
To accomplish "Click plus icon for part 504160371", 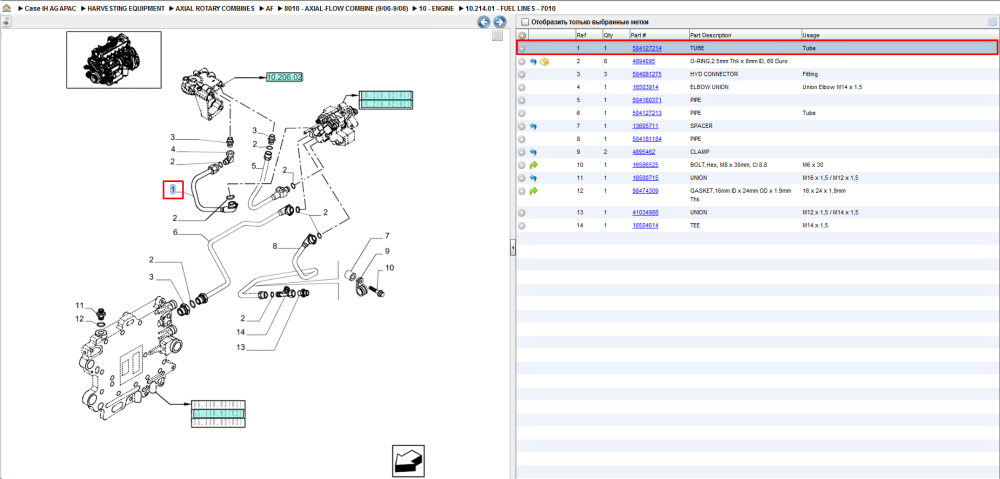I will click(522, 100).
